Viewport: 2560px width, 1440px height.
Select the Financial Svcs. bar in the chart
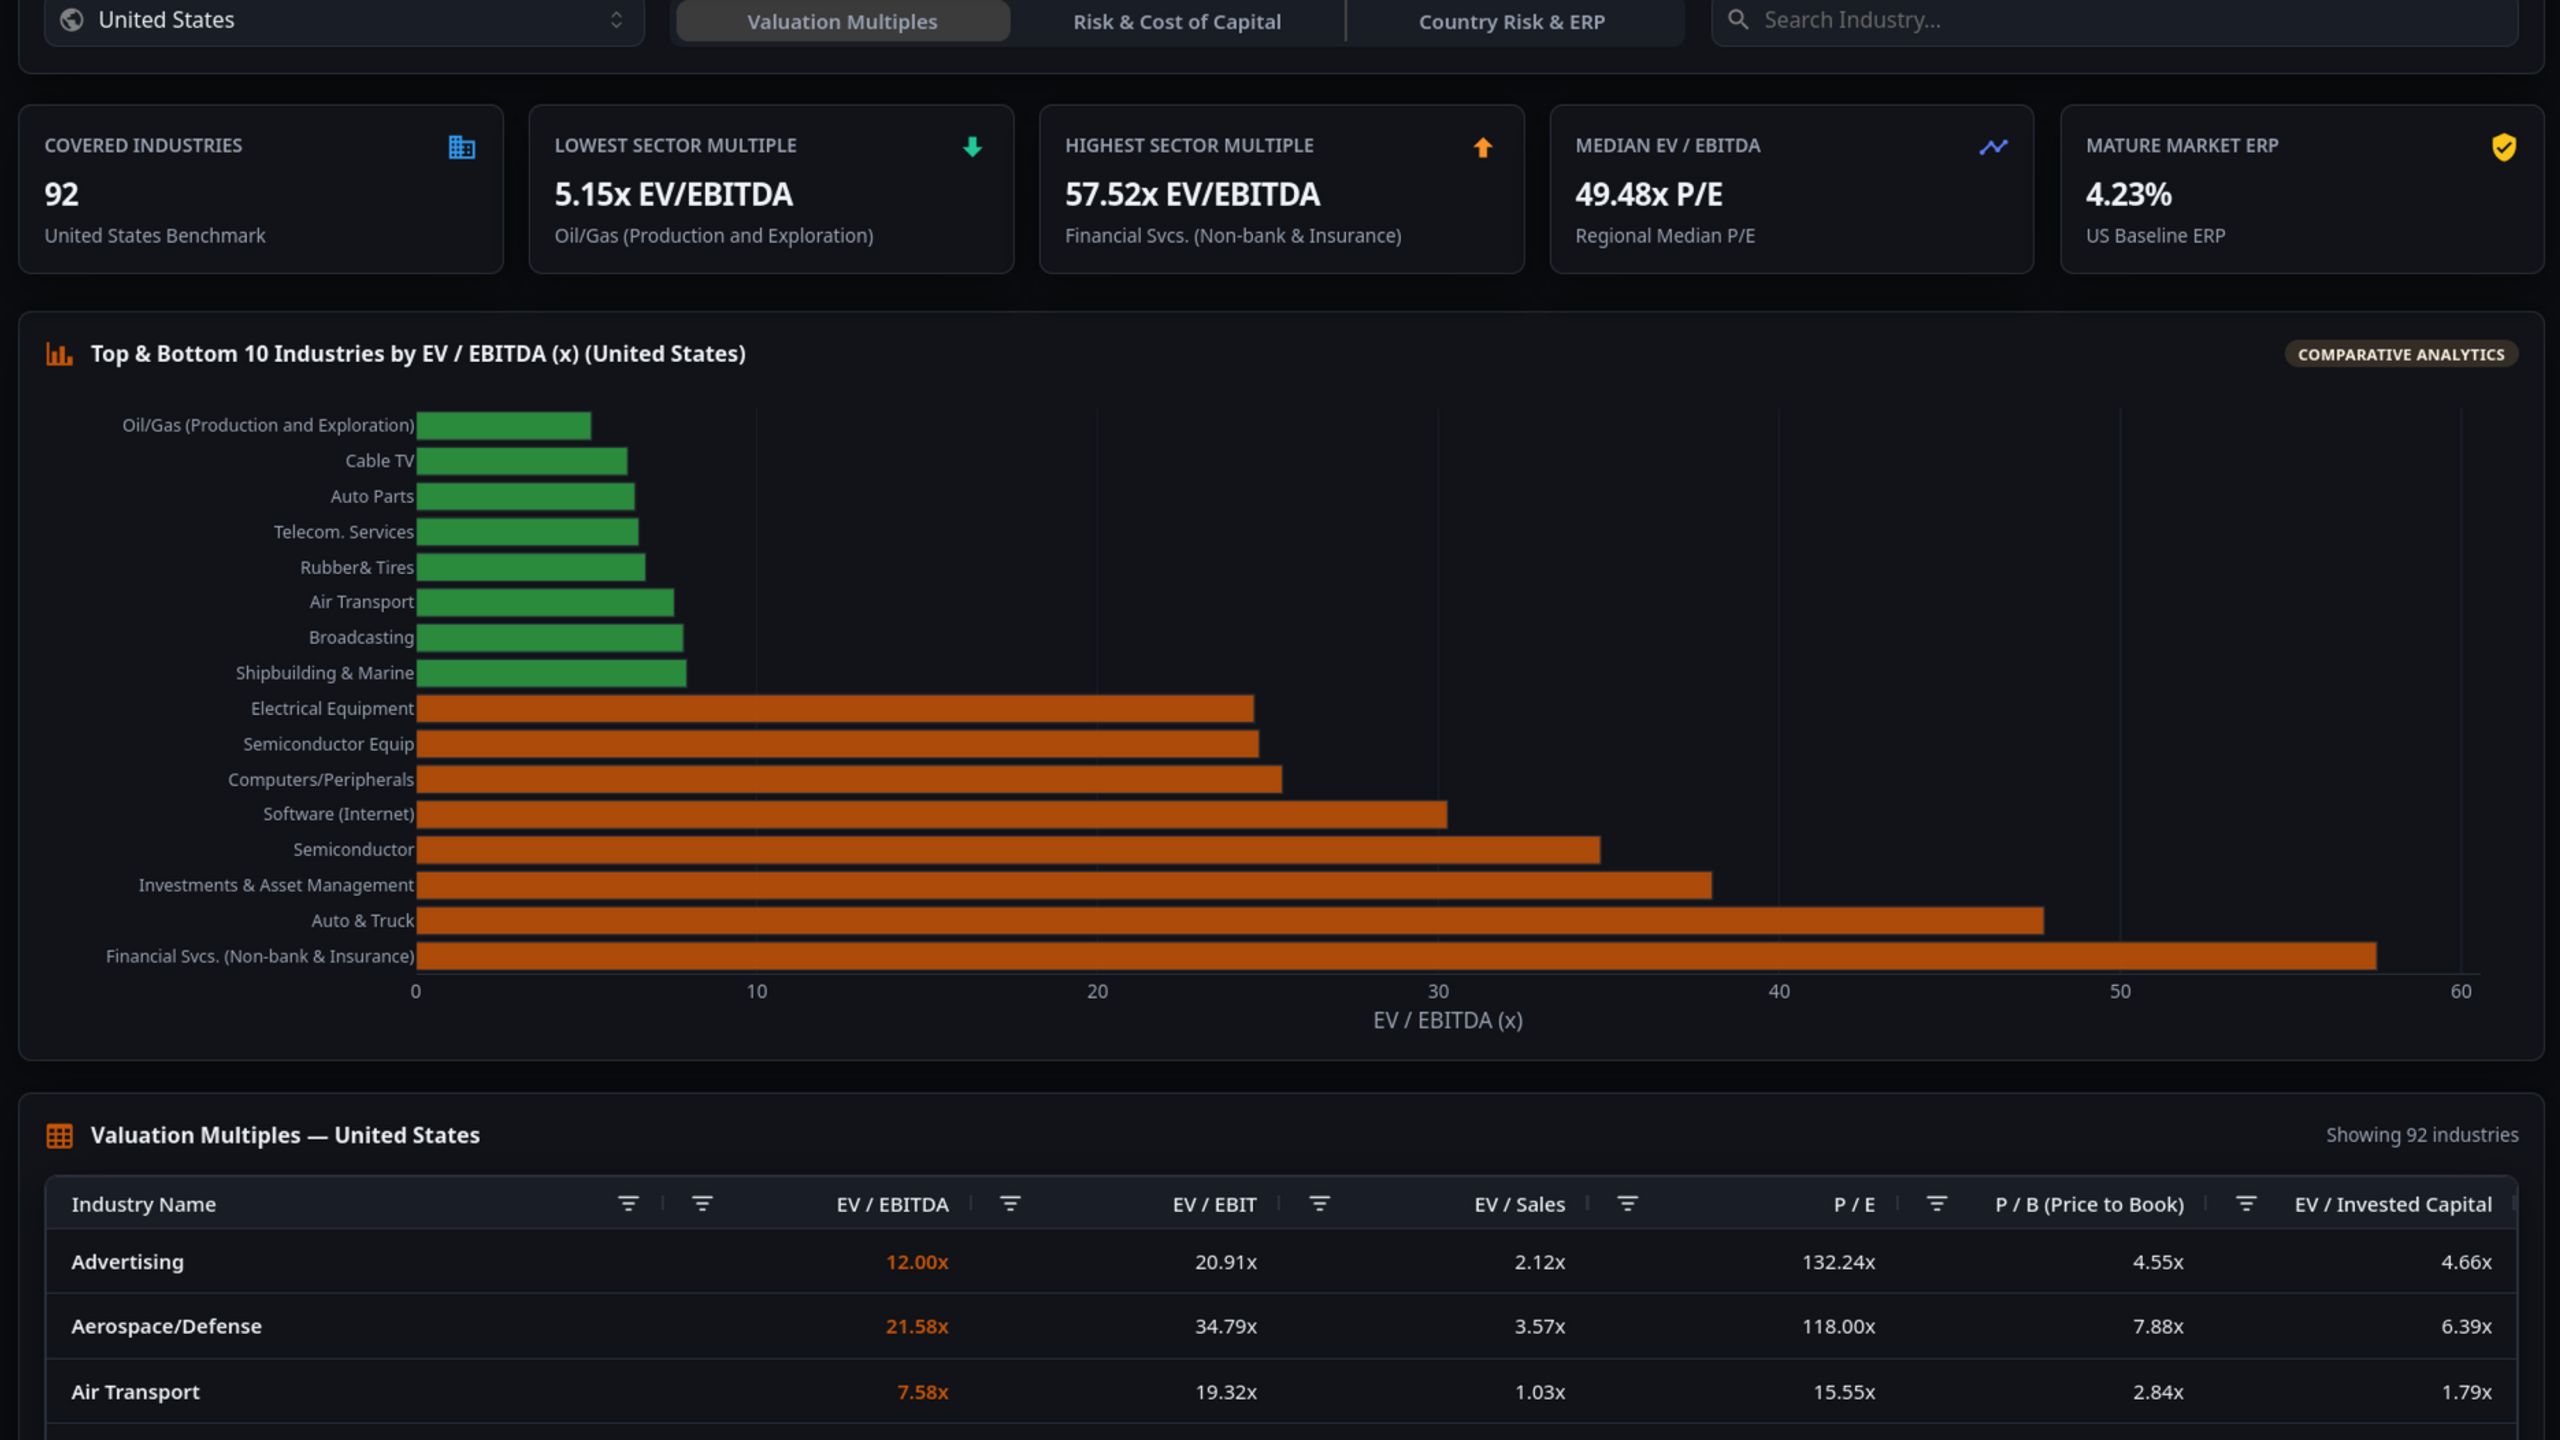pyautogui.click(x=1396, y=956)
